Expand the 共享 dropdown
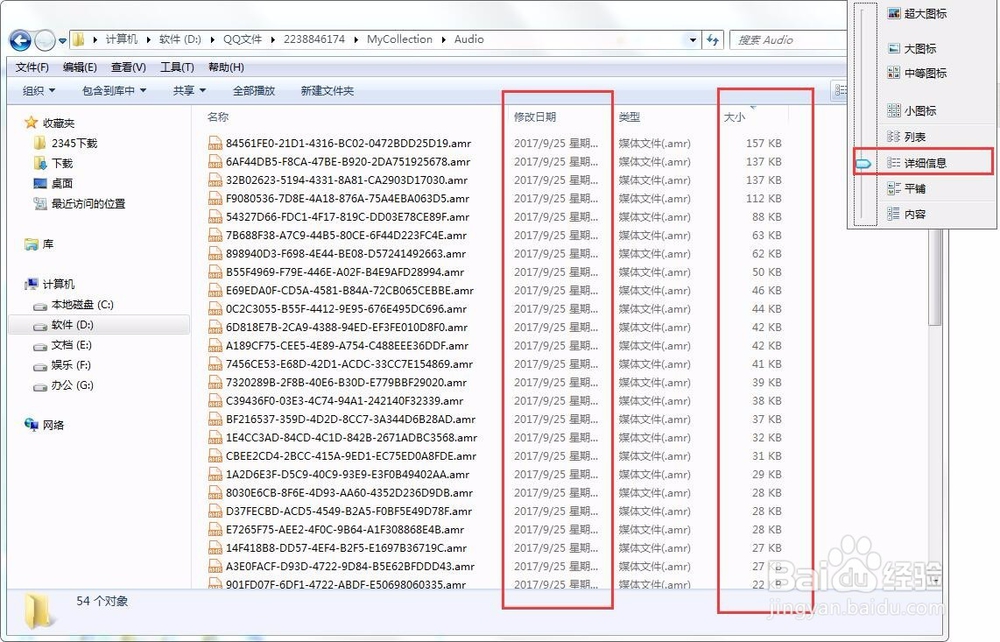1000x642 pixels. click(x=189, y=91)
